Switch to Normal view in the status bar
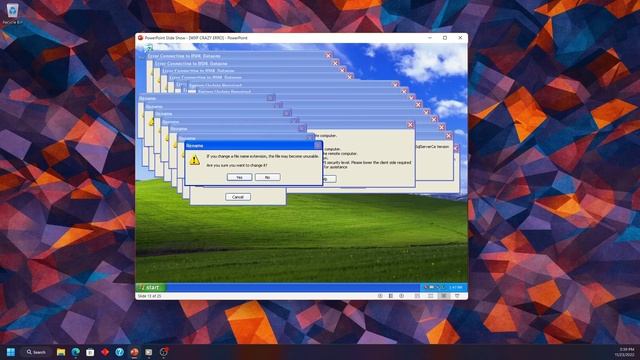Screen dimensions: 640x360 [417, 296]
